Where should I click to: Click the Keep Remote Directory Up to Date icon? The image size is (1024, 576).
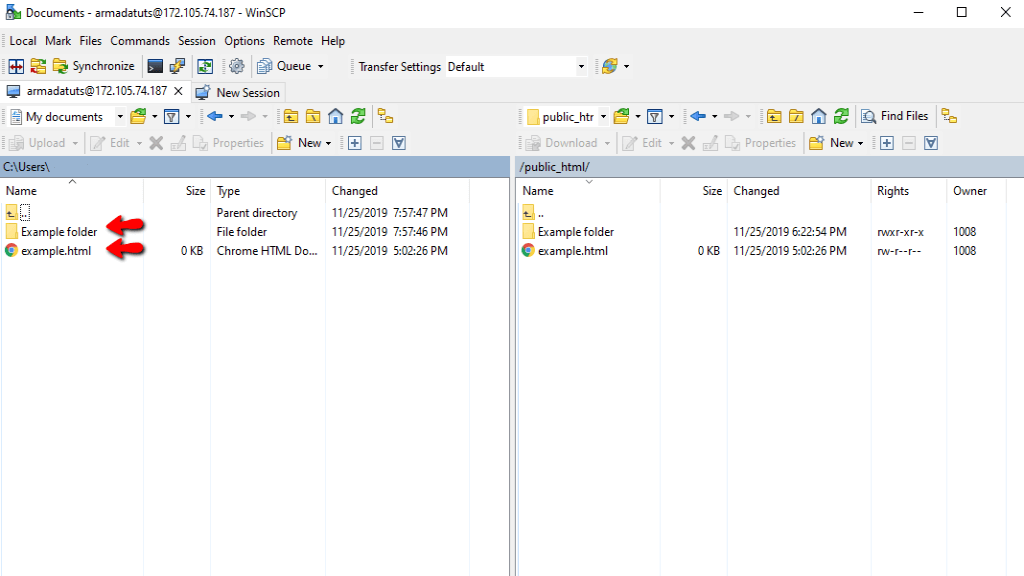pos(205,66)
